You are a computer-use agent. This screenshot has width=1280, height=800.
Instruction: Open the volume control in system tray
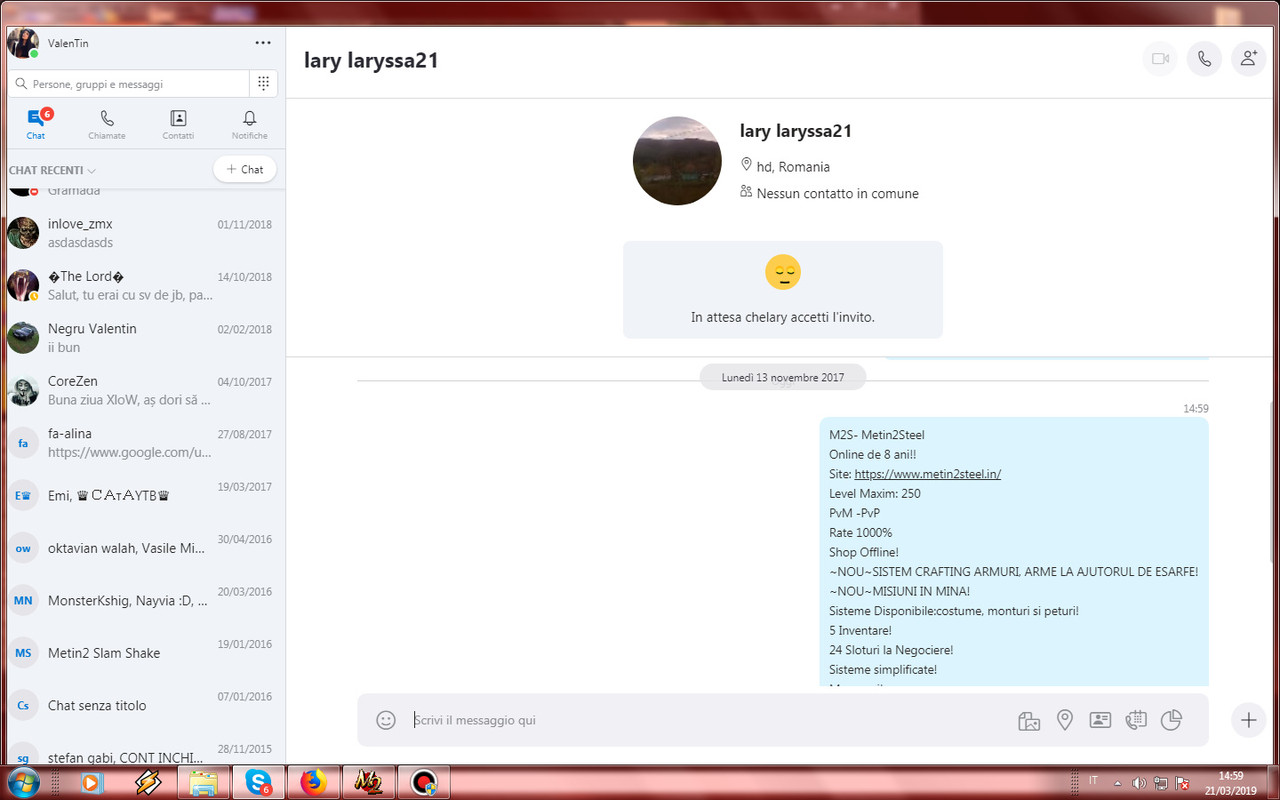[1139, 782]
